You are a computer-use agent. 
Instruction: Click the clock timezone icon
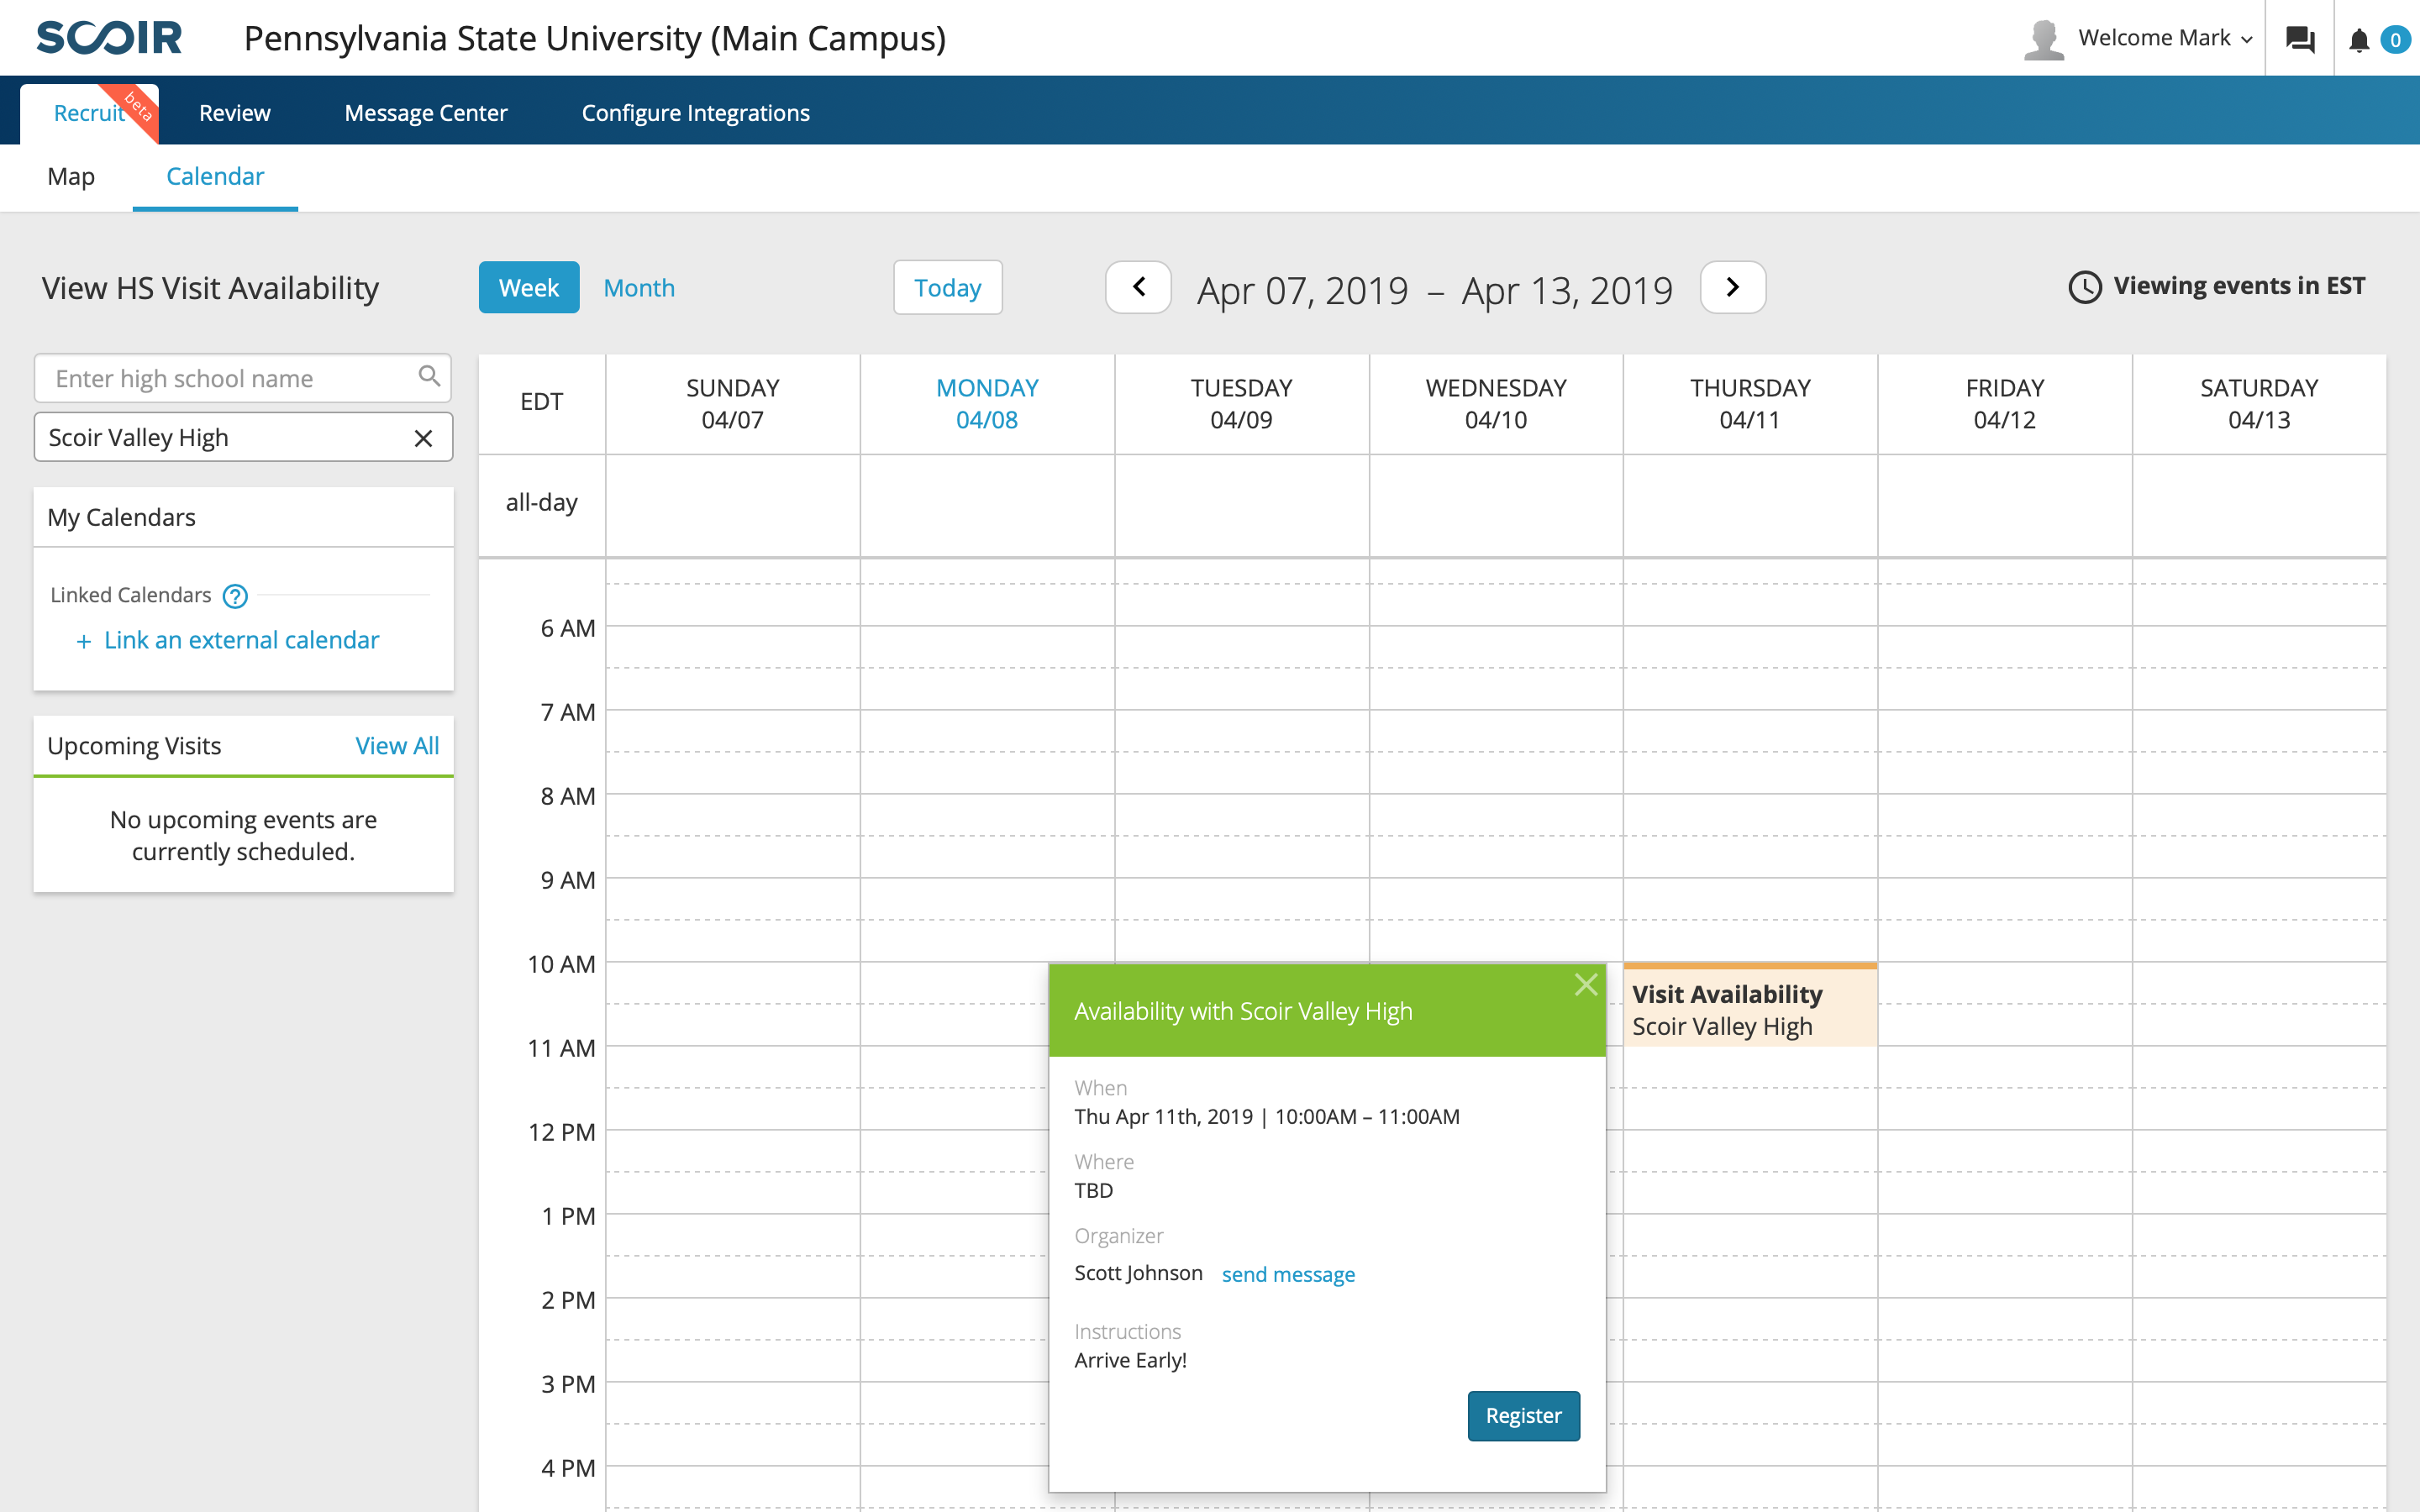[x=2085, y=287]
